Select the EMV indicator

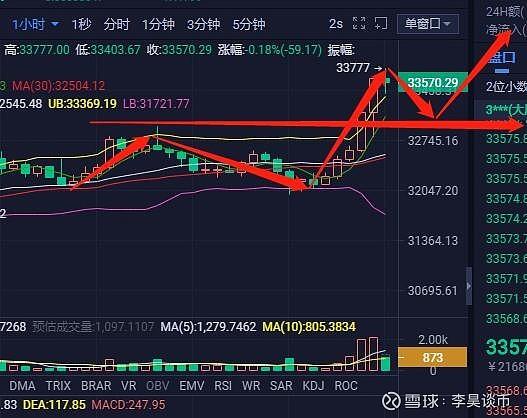pyautogui.click(x=192, y=386)
